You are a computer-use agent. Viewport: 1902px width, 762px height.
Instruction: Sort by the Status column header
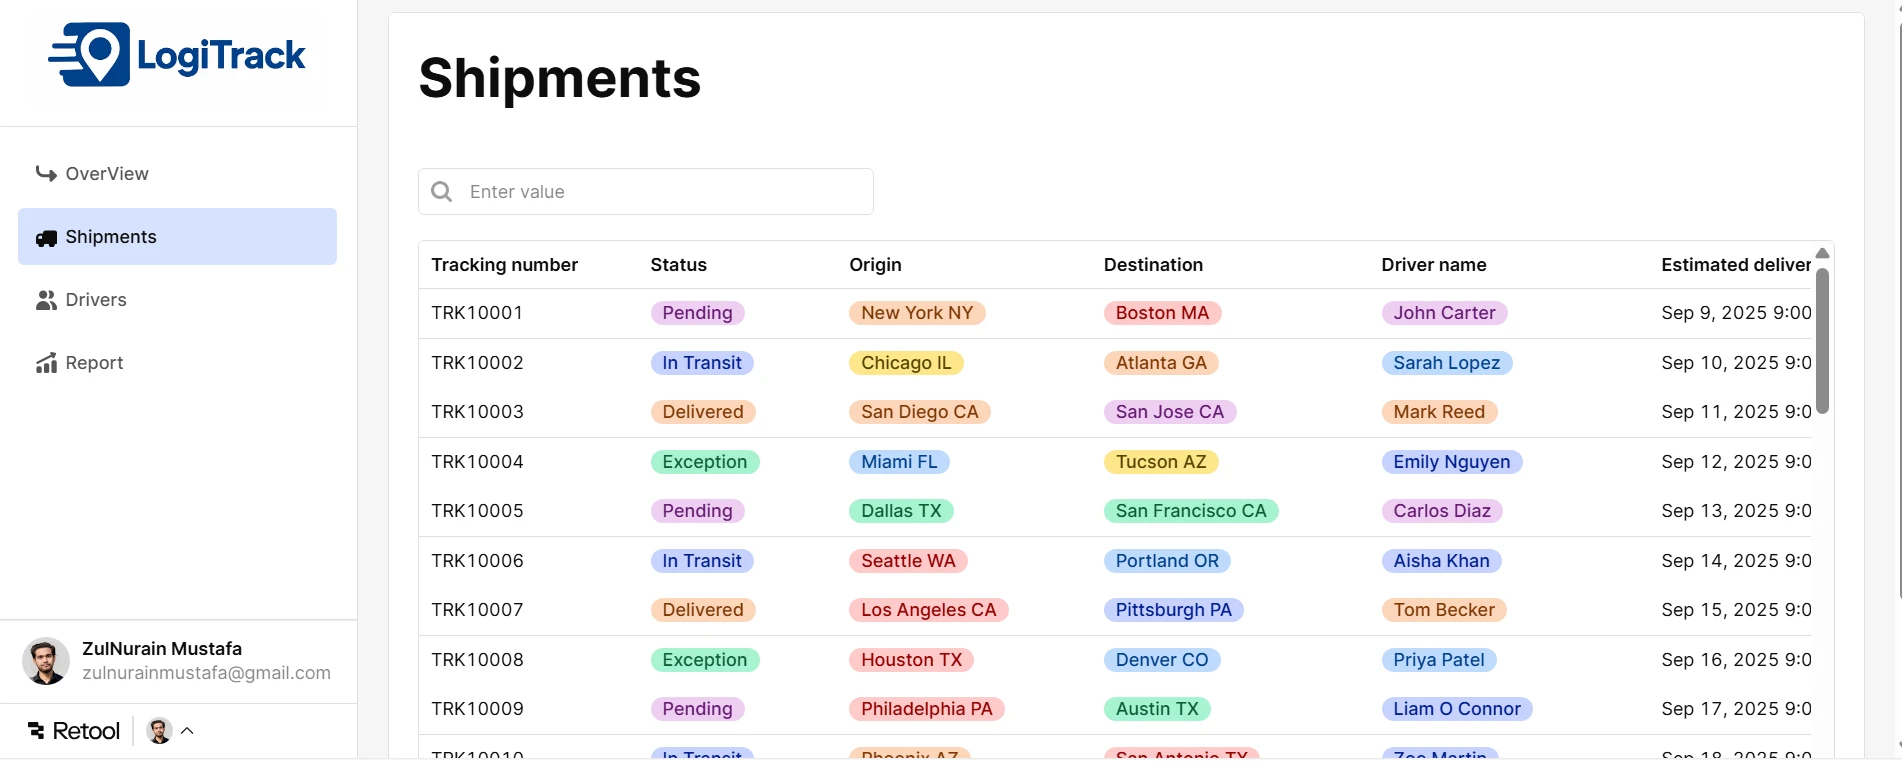pos(679,265)
